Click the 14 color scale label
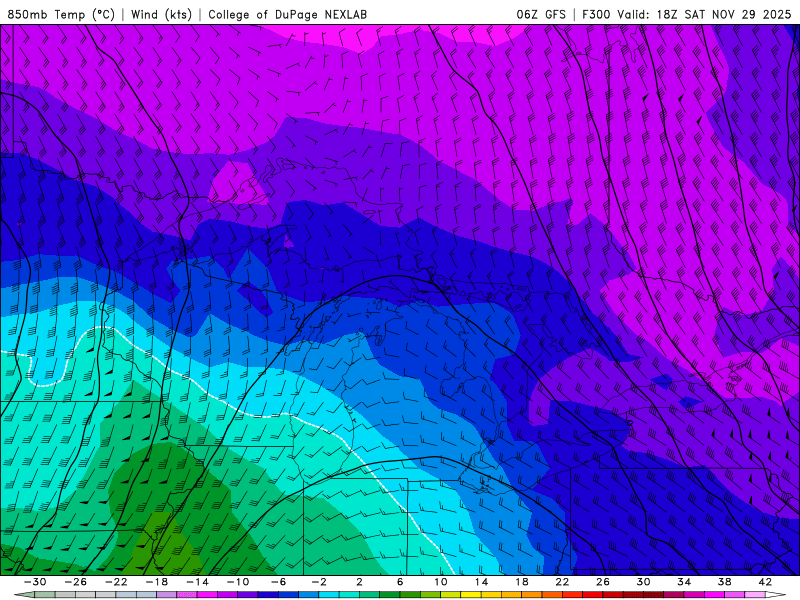This screenshot has height=600, width=800. (481, 582)
